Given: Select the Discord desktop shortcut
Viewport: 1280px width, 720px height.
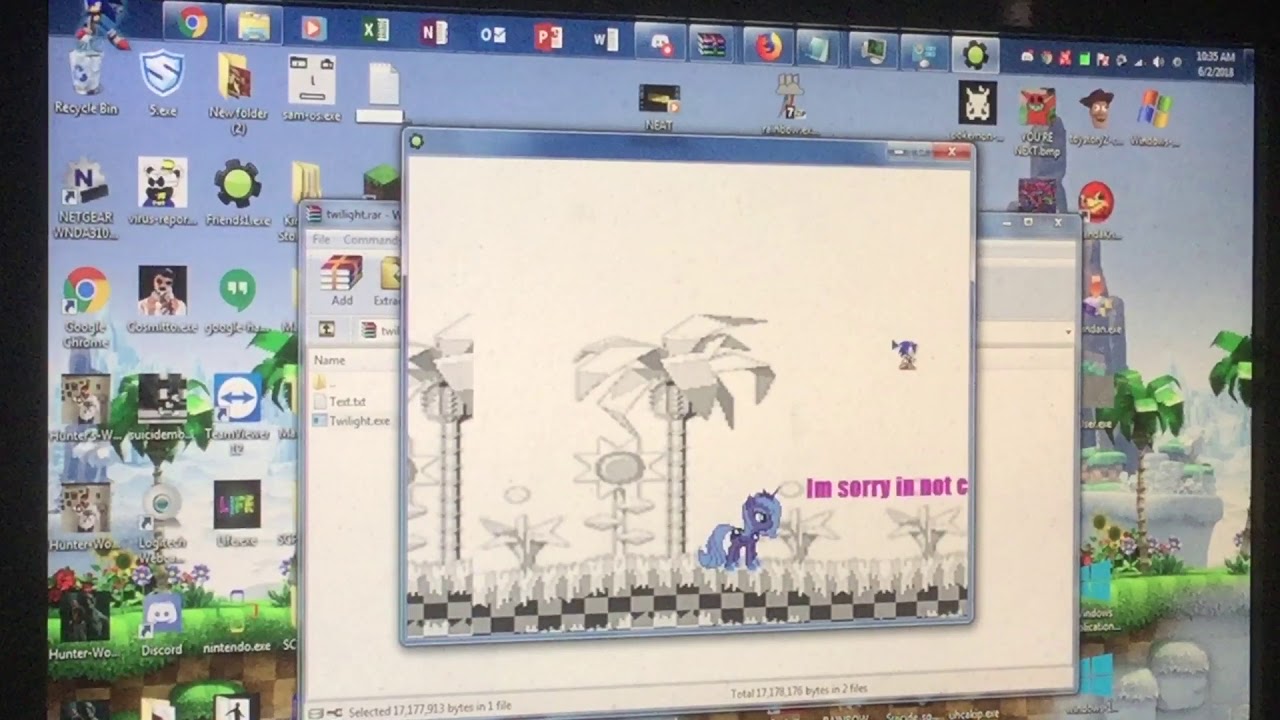Looking at the screenshot, I should point(161,625).
